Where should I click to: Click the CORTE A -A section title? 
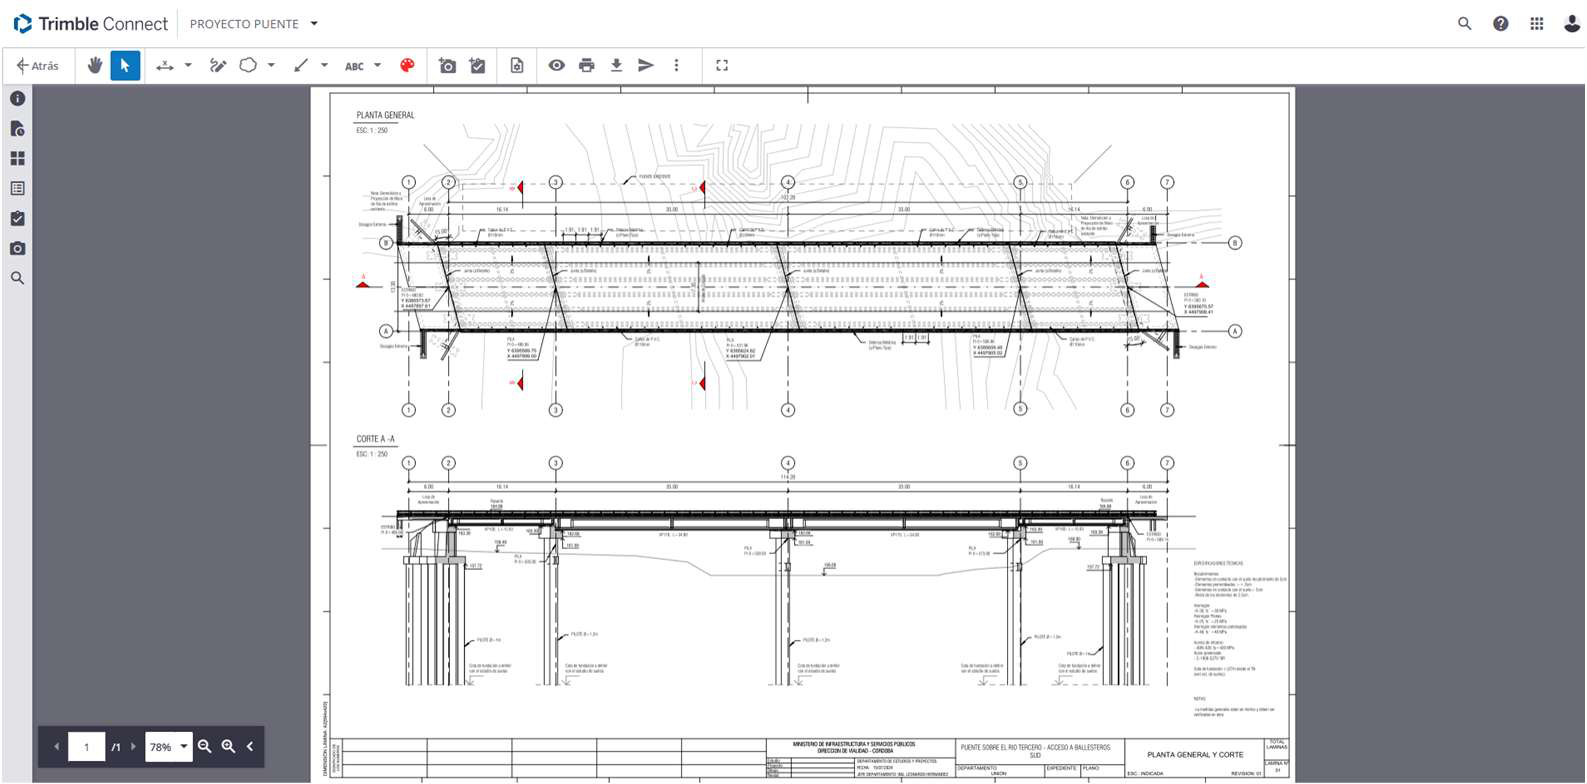coord(375,439)
